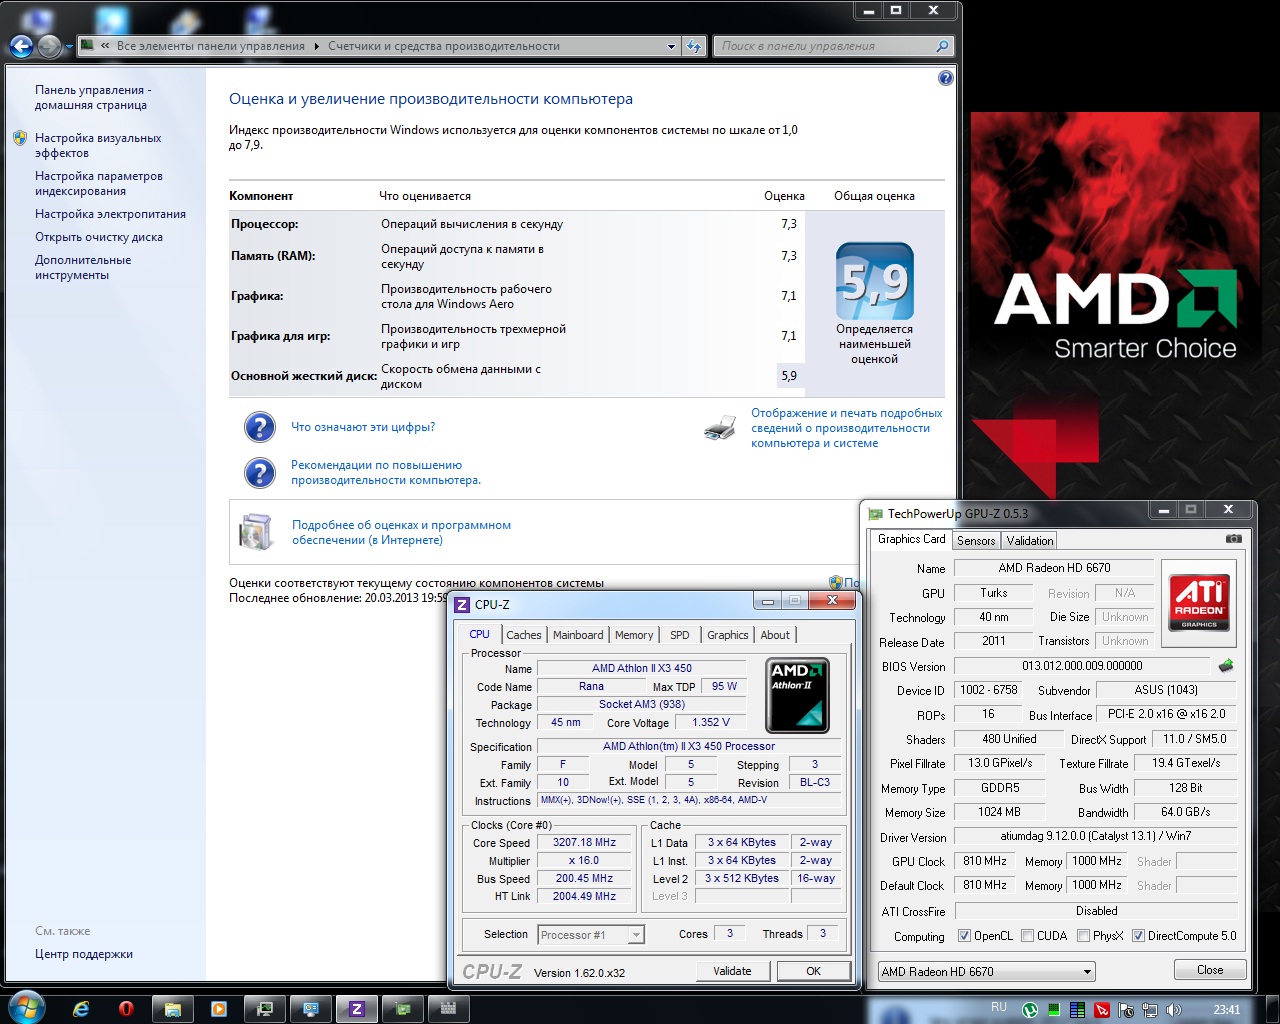
Task: Enable the CUDA checkbox
Action: 1027,936
